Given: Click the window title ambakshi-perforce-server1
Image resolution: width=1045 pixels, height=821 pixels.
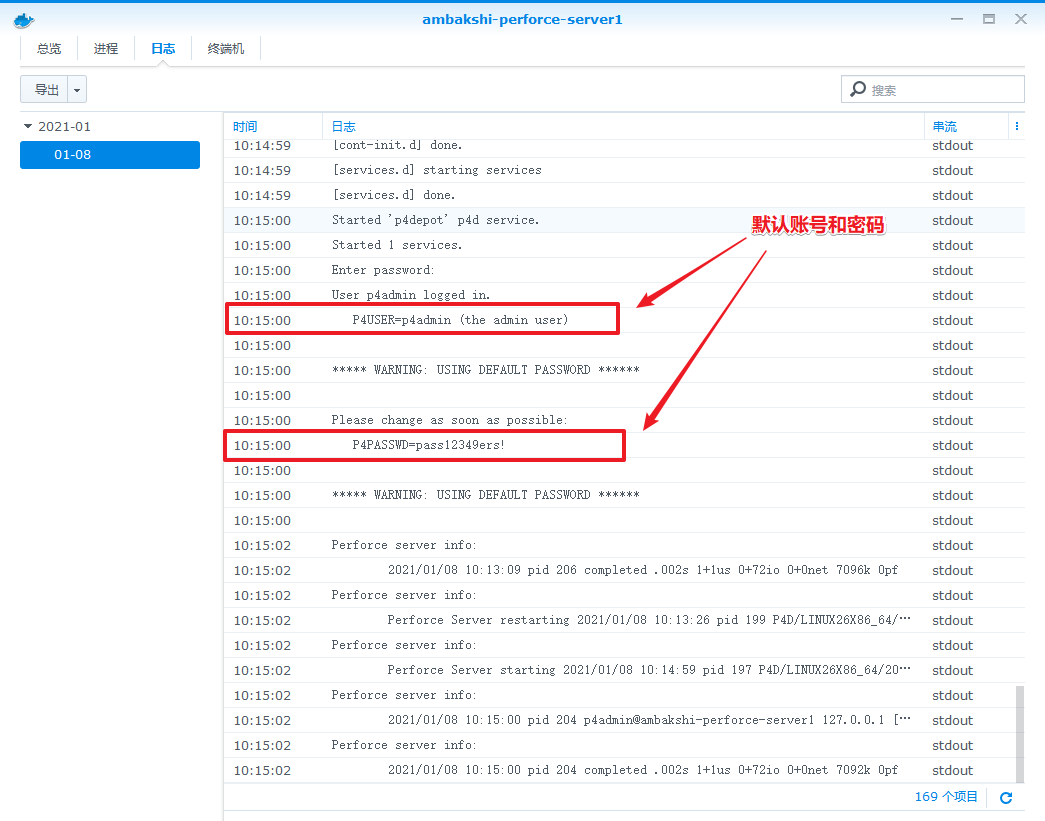Looking at the screenshot, I should 522,19.
